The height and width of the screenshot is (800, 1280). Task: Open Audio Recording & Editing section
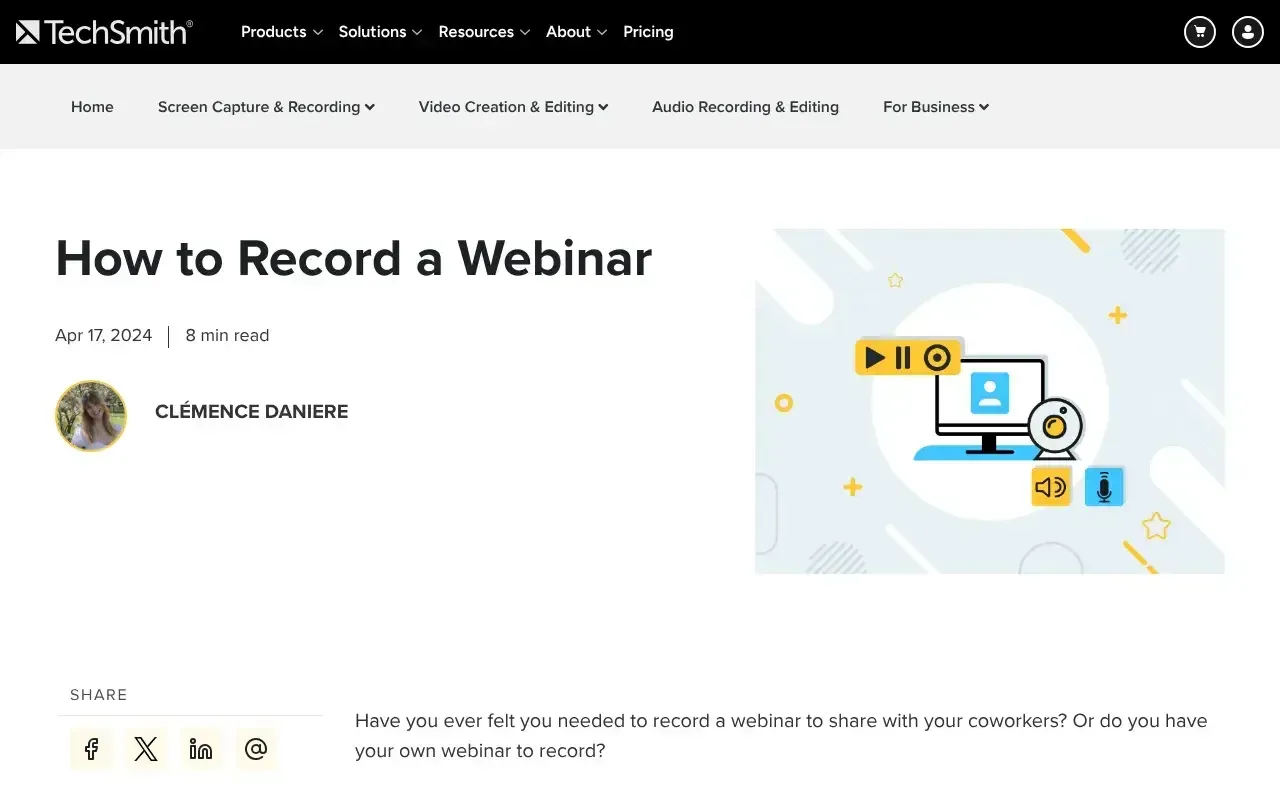coord(745,107)
